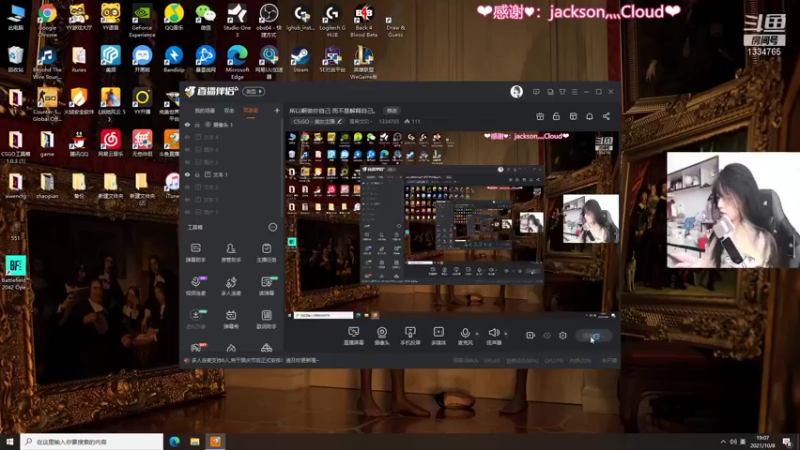Screen dimensions: 800x450
Task: Show hidden system tray icons chevron
Action: tap(723, 442)
